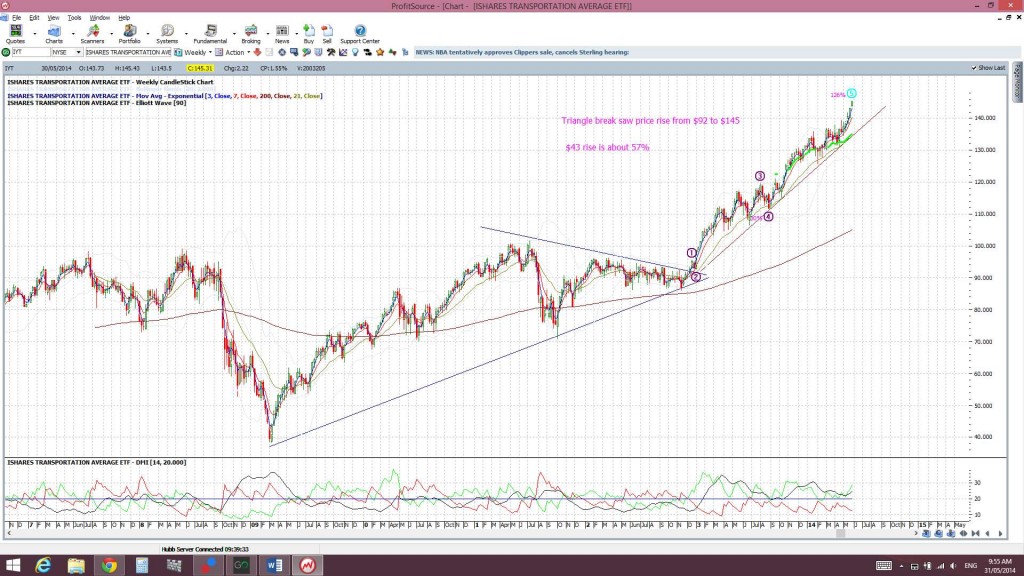The width and height of the screenshot is (1024, 576).
Task: Open the Broking toolbar icon
Action: pyautogui.click(x=251, y=30)
